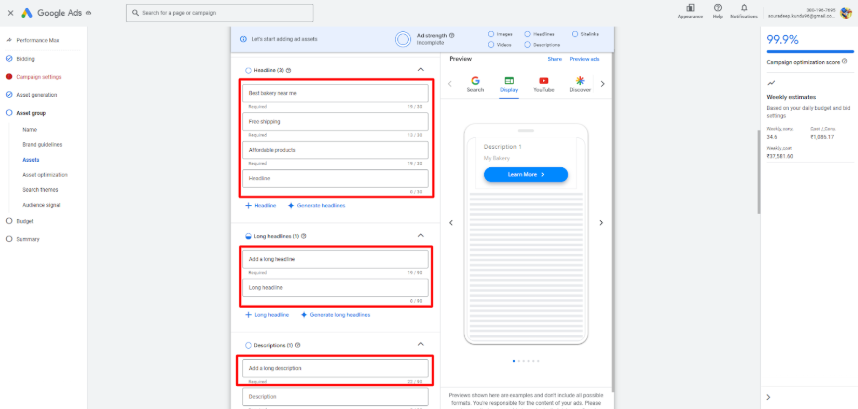Screen dimensions: 858x409
Task: Click the Preview ads link
Action: (x=584, y=59)
